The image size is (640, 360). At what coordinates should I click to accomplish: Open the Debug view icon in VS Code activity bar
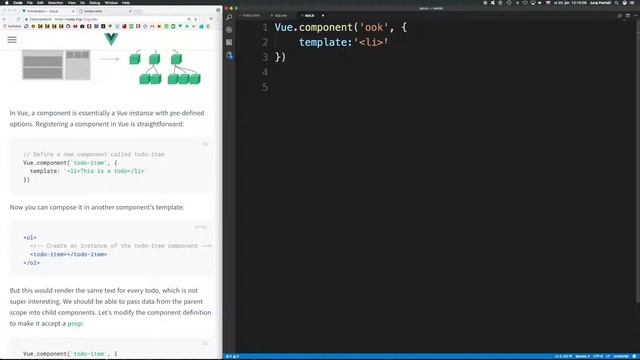229,30
